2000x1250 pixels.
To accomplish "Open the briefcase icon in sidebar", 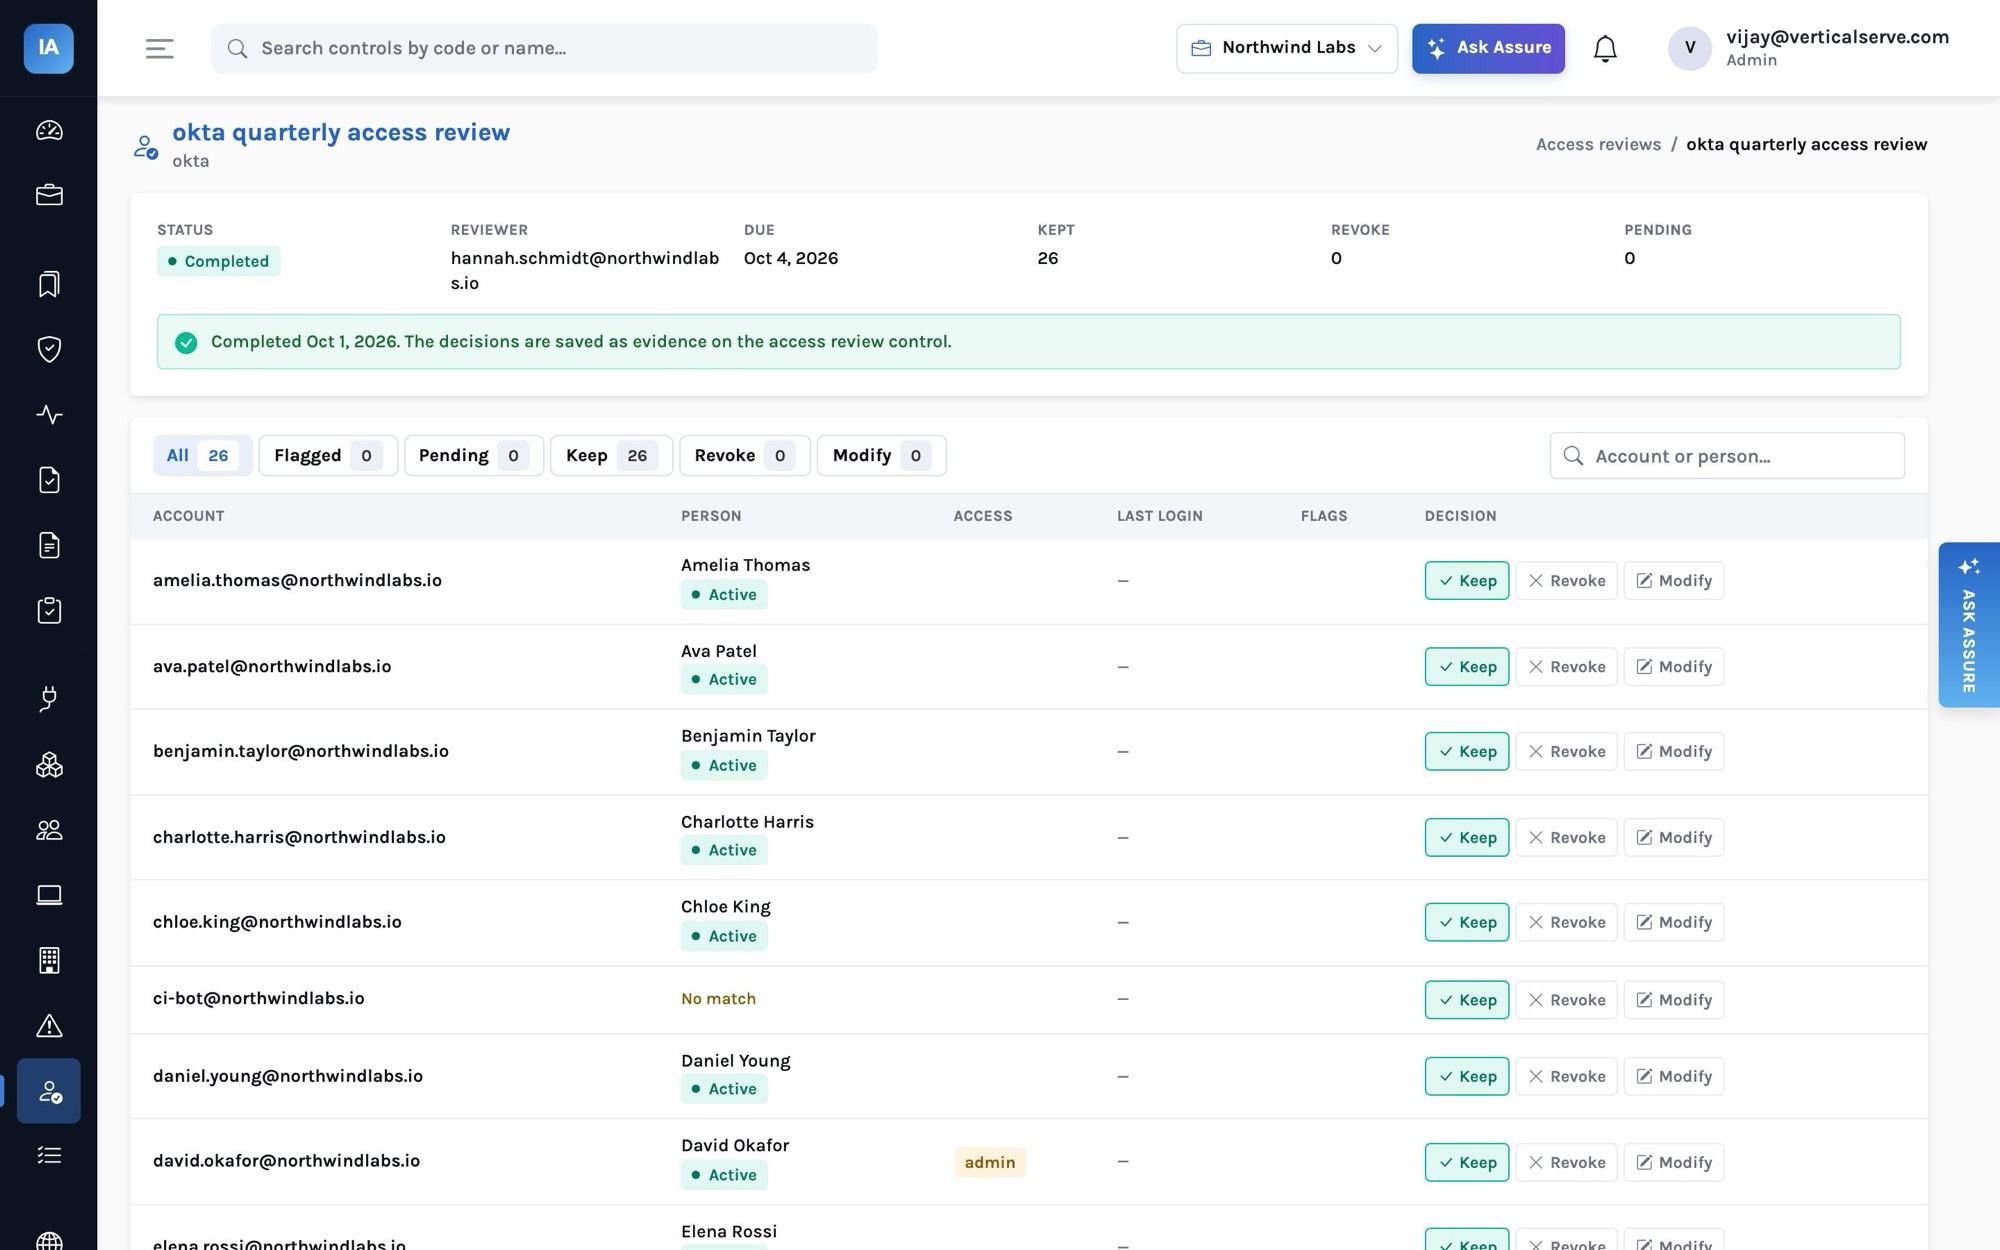I will (x=49, y=195).
